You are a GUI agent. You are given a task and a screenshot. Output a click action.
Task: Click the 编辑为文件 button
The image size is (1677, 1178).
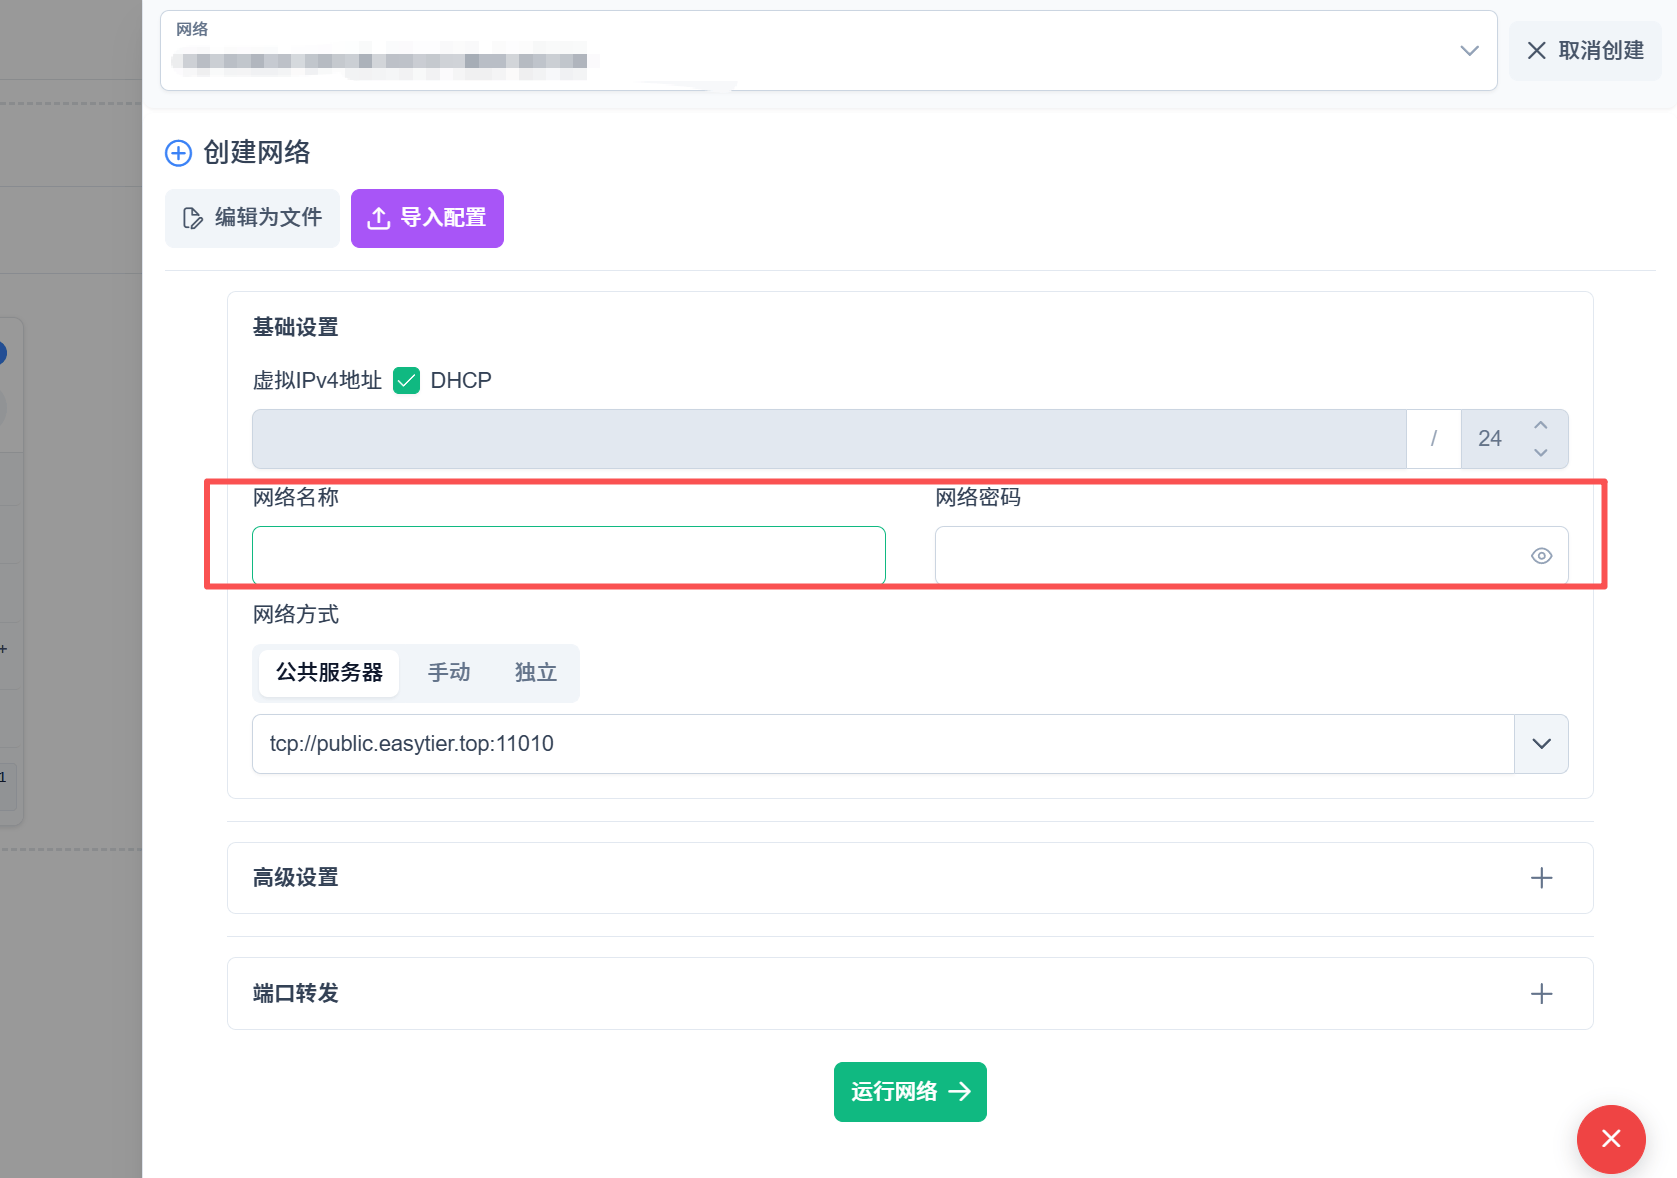(252, 218)
